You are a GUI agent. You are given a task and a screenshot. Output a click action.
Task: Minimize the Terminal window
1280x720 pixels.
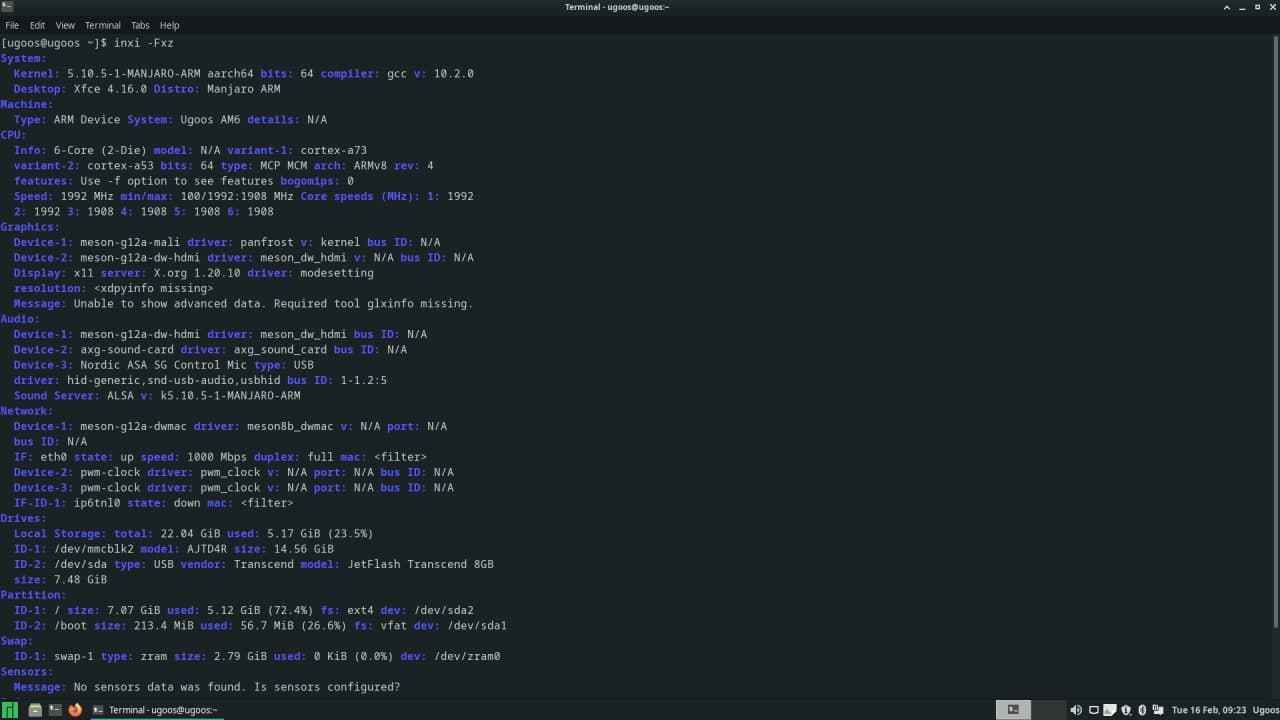point(1242,7)
